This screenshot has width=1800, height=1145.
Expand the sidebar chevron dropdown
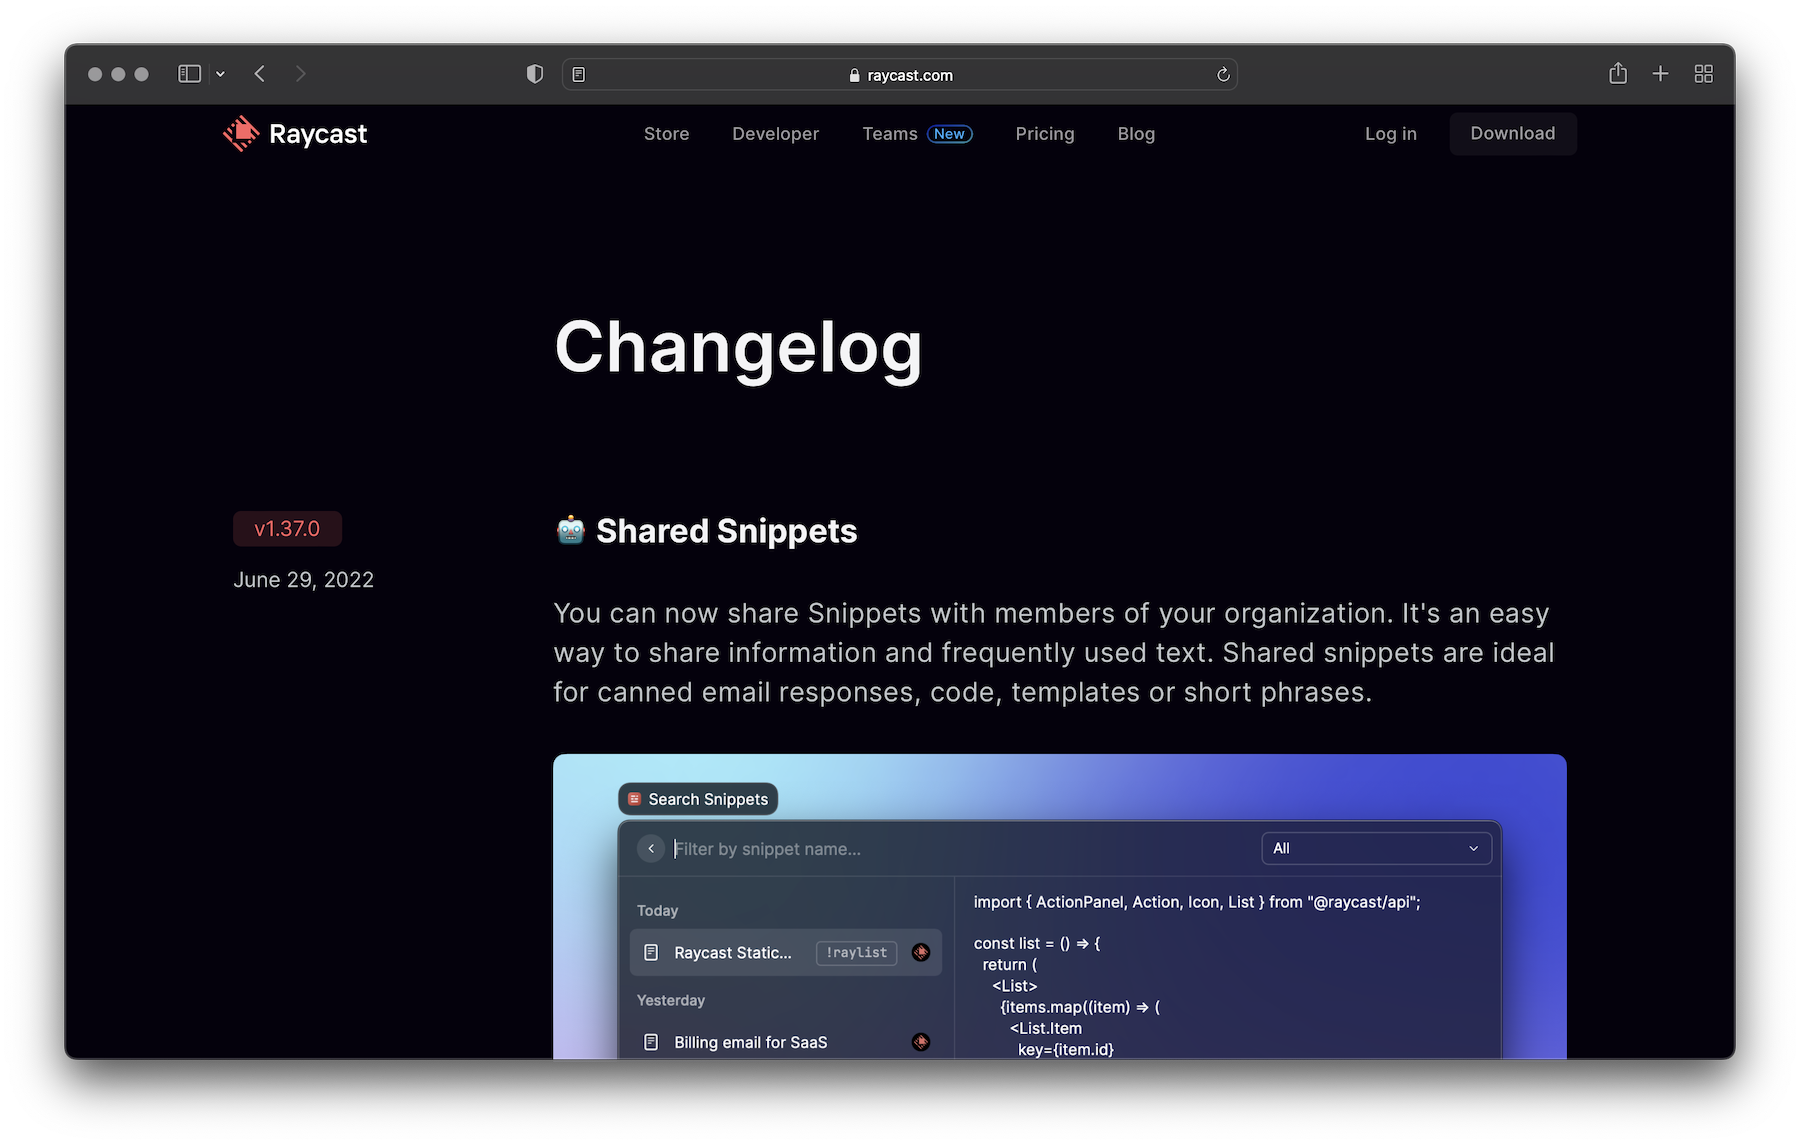pyautogui.click(x=220, y=74)
